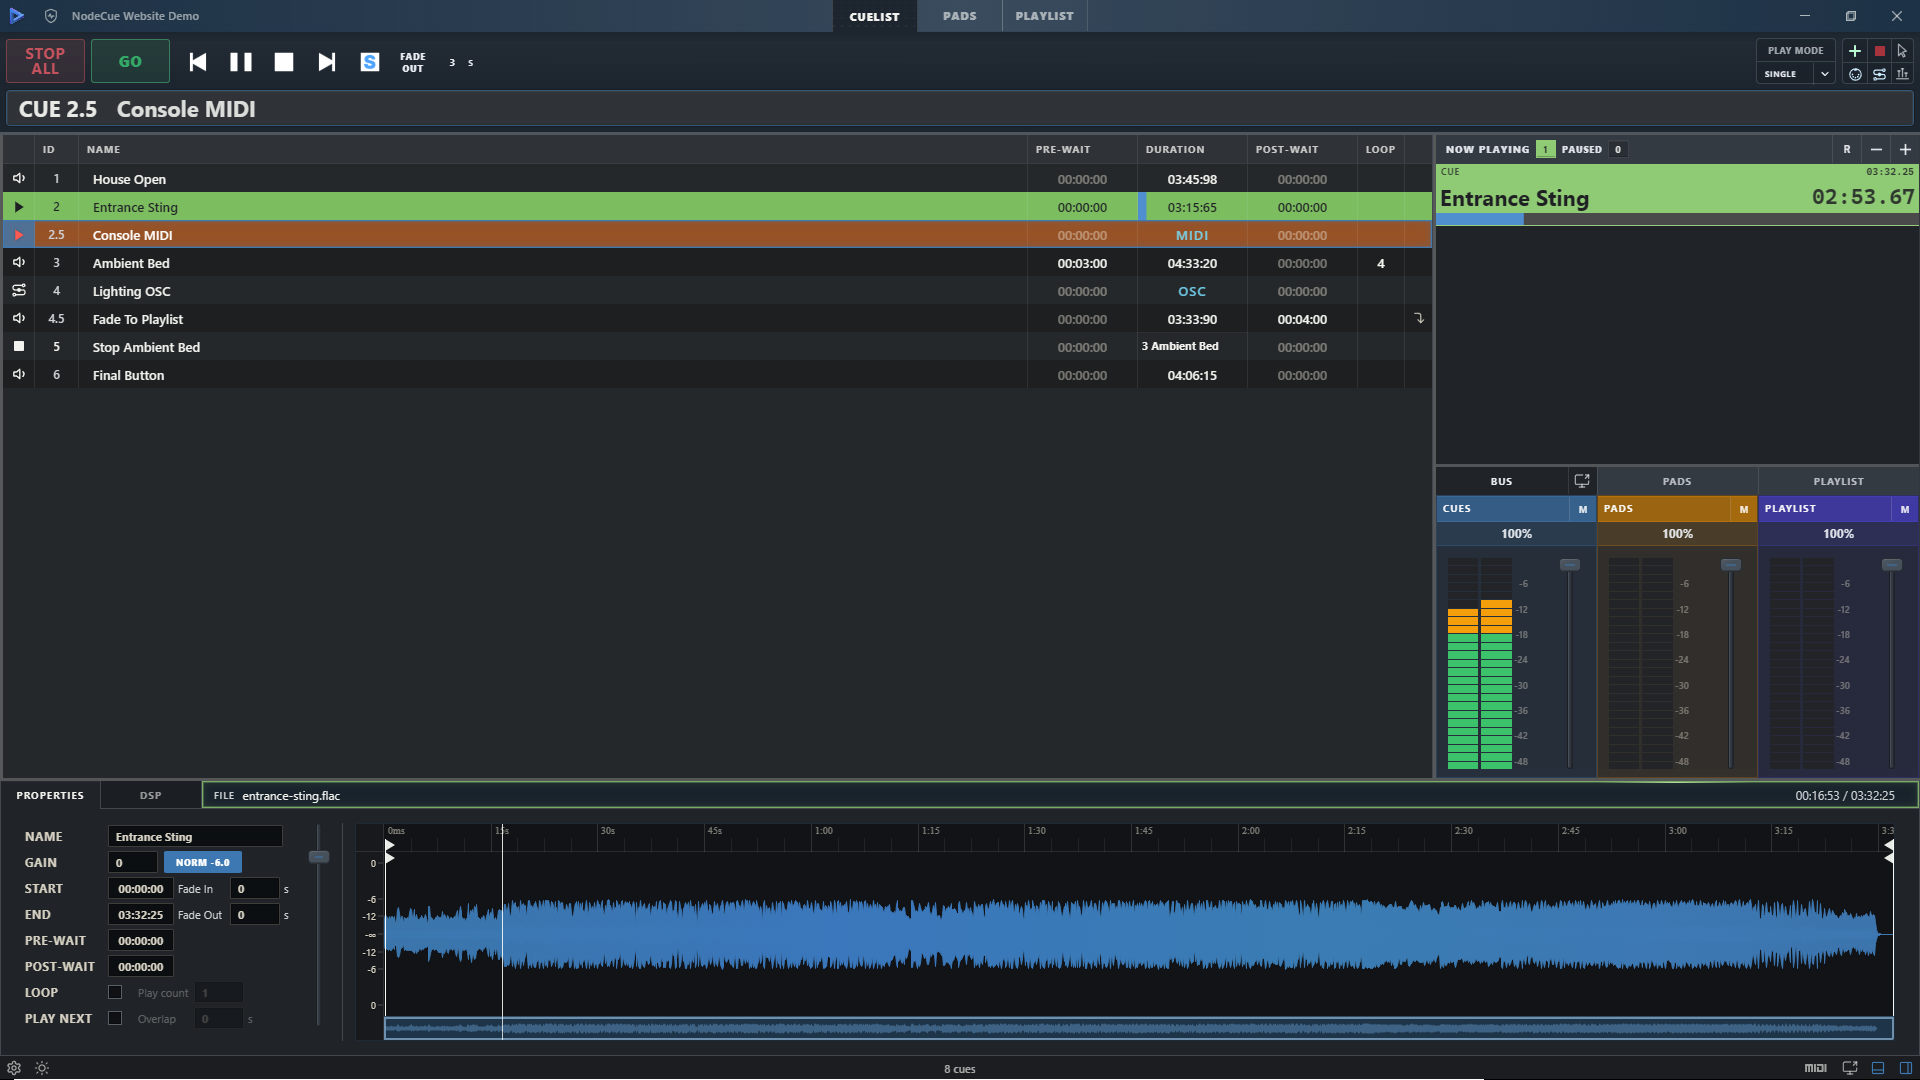Click the shield icon in title bar
The height and width of the screenshot is (1080, 1920).
(x=51, y=16)
